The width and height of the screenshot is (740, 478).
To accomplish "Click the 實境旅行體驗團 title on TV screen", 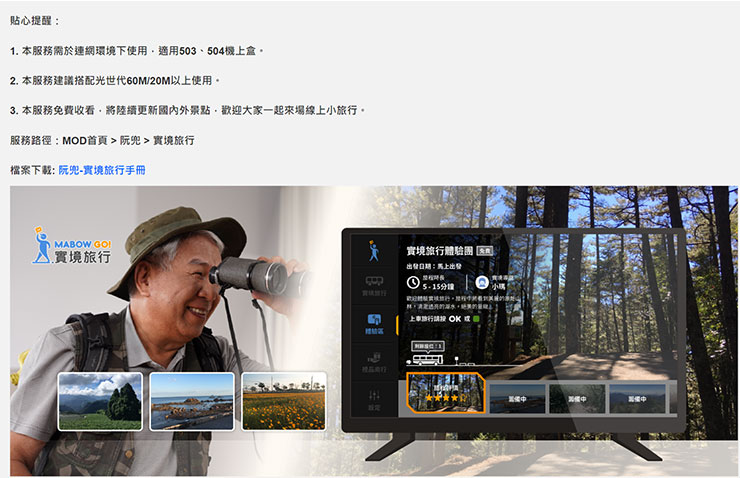I will coord(439,250).
